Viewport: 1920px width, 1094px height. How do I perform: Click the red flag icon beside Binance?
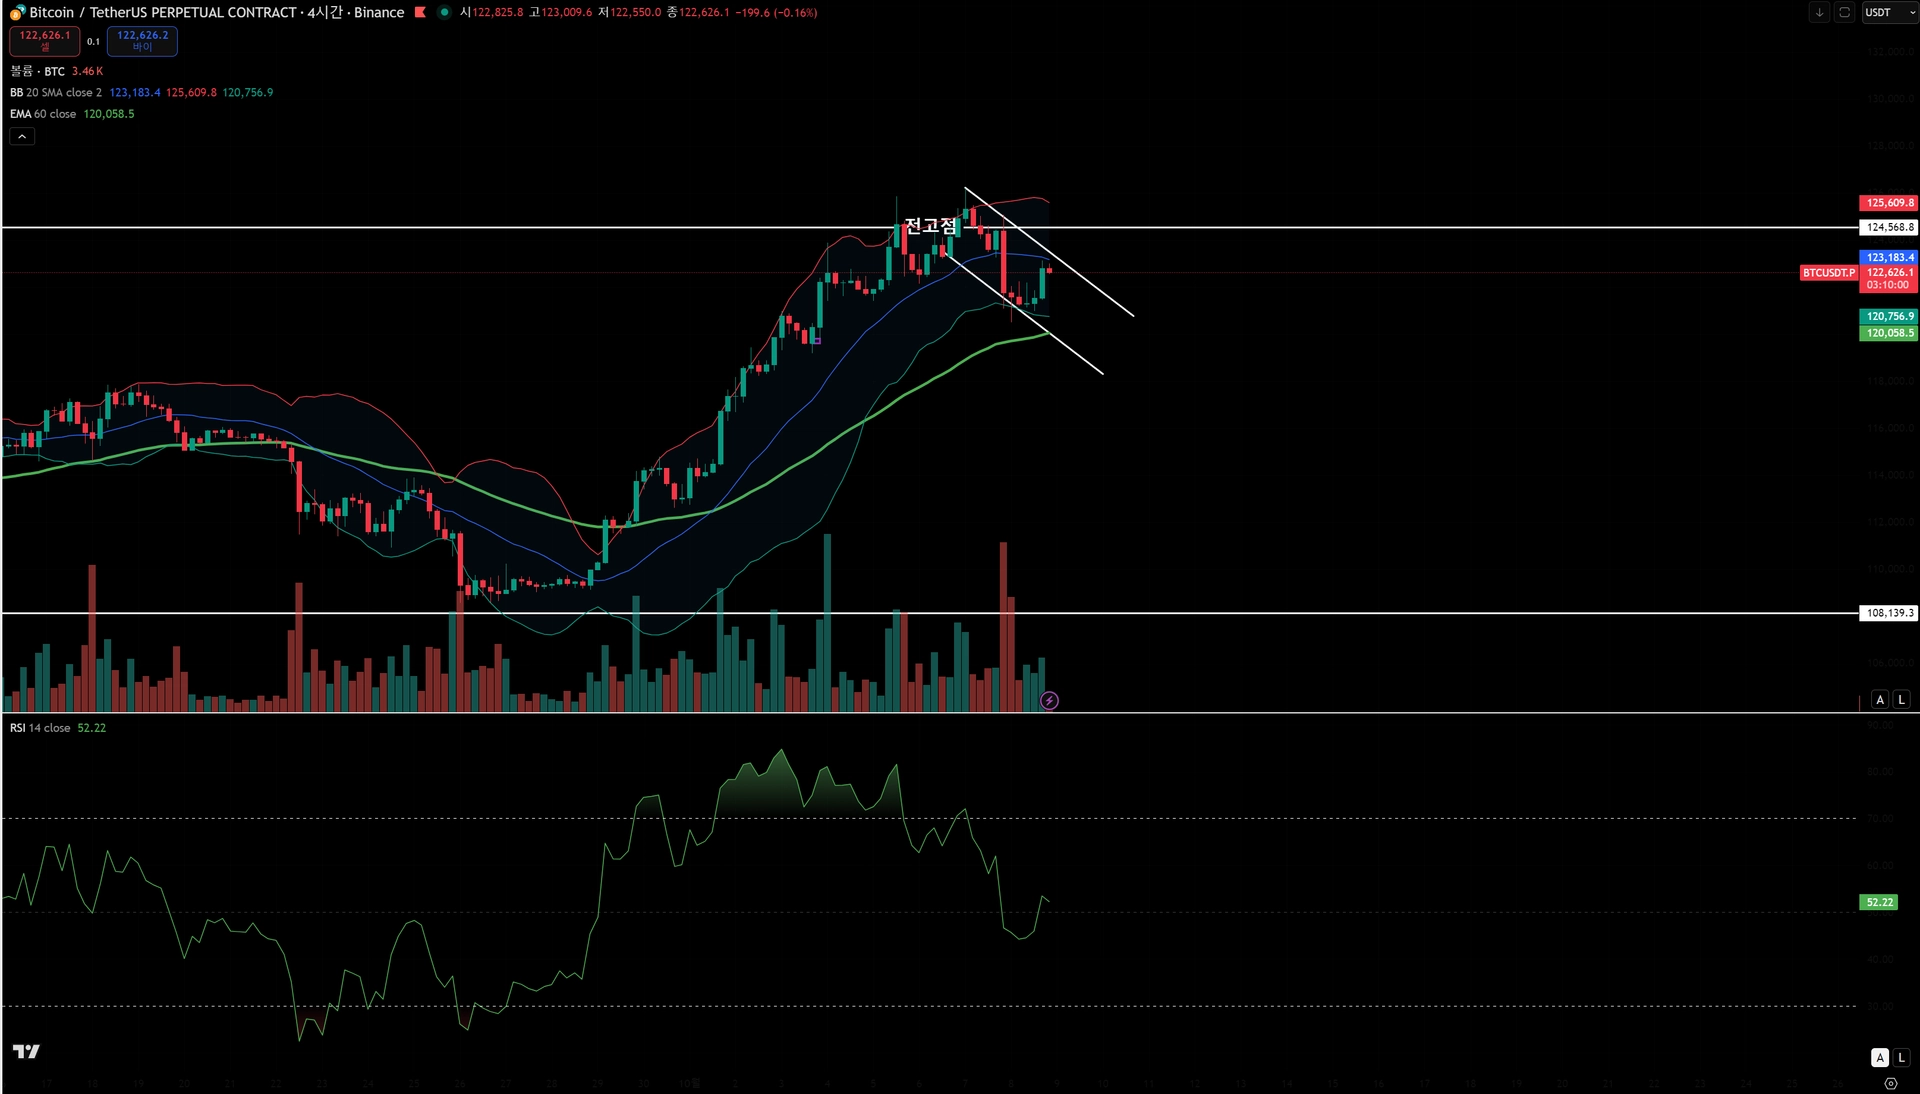420,13
